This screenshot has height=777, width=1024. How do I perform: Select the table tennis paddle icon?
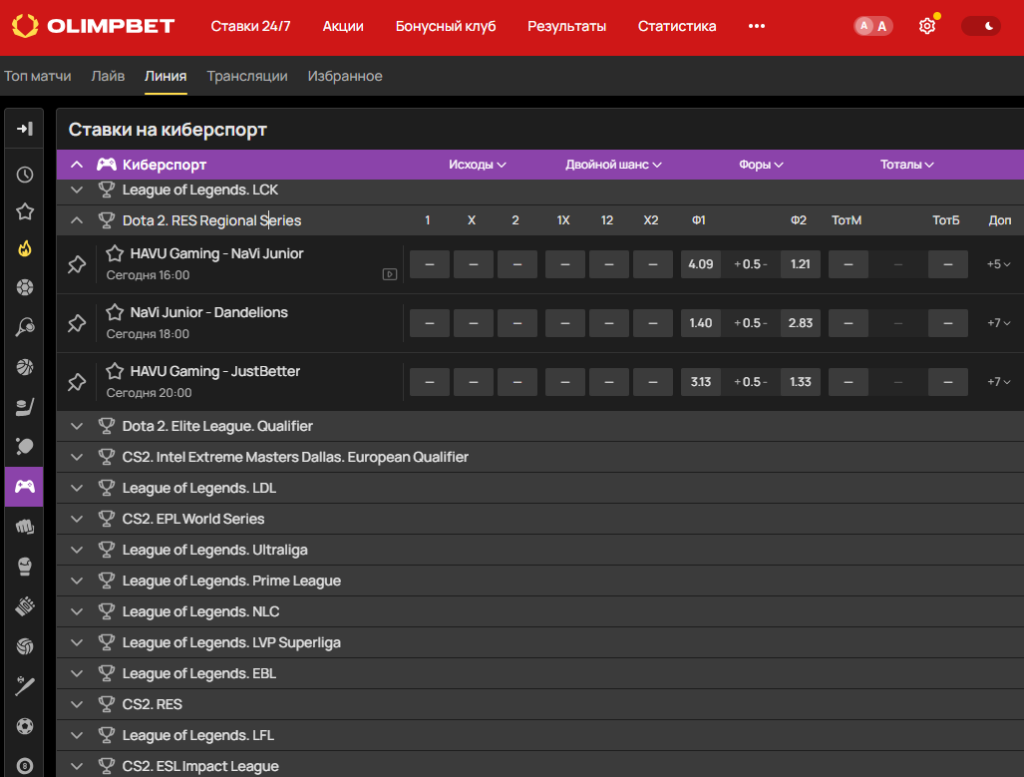[25, 447]
